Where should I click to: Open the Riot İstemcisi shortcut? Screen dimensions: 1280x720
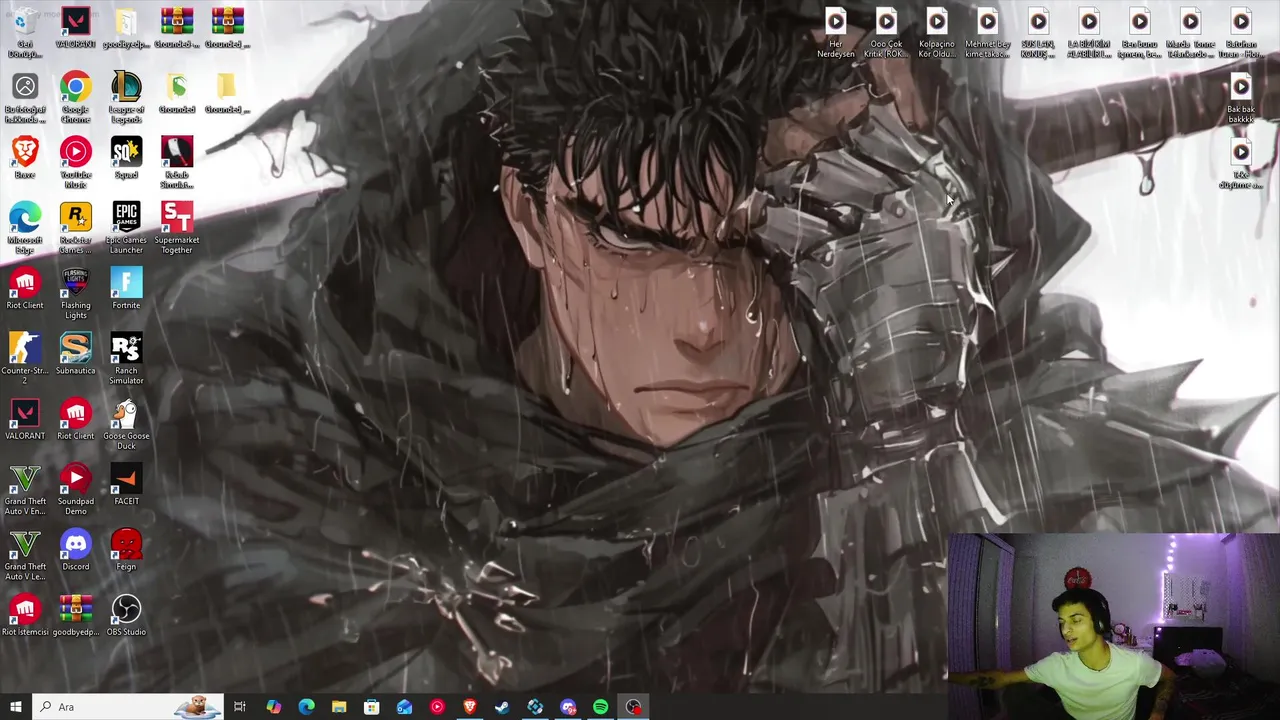pos(25,615)
